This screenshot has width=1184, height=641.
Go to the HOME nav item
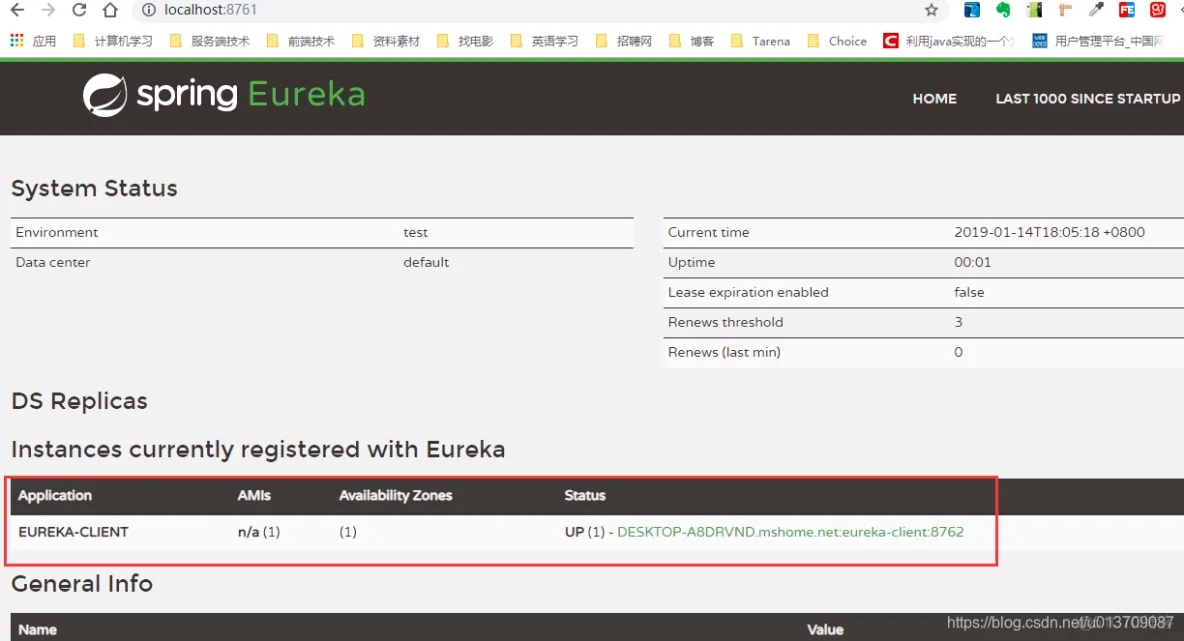pos(934,99)
